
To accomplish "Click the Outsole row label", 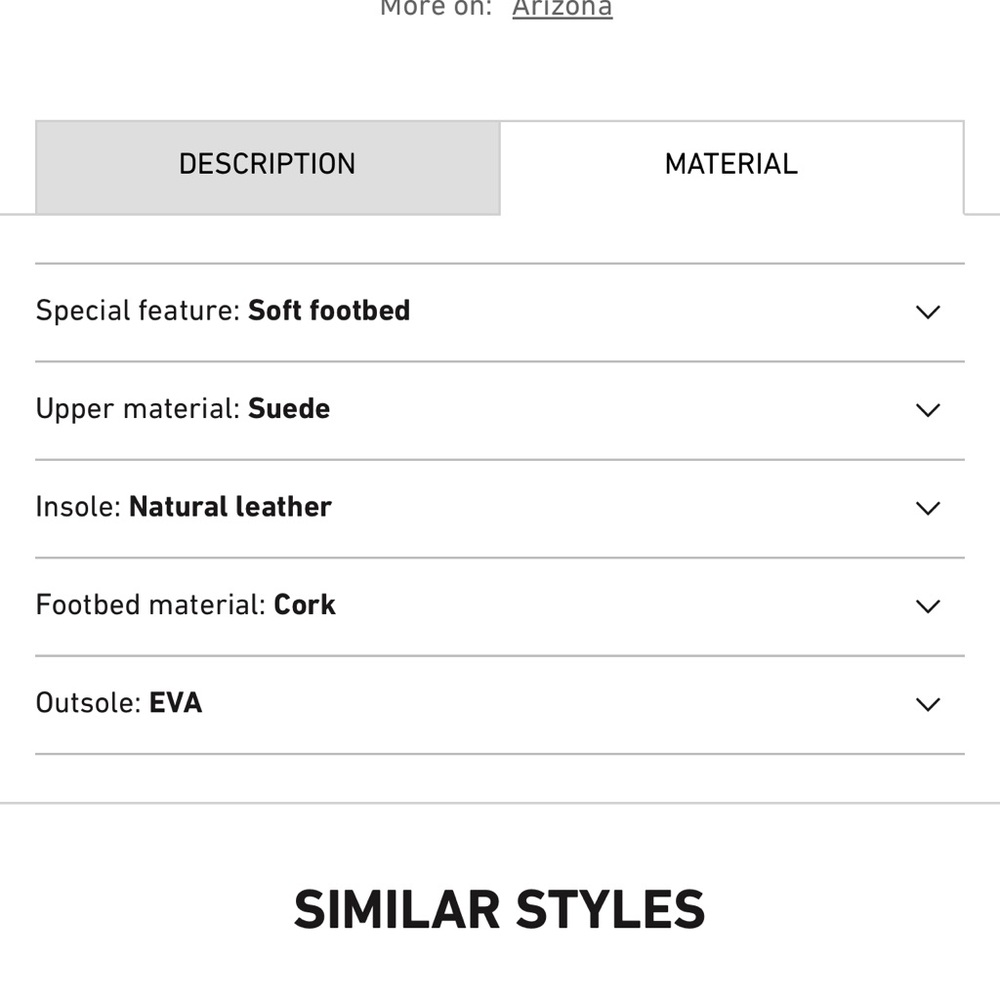I will (x=89, y=703).
